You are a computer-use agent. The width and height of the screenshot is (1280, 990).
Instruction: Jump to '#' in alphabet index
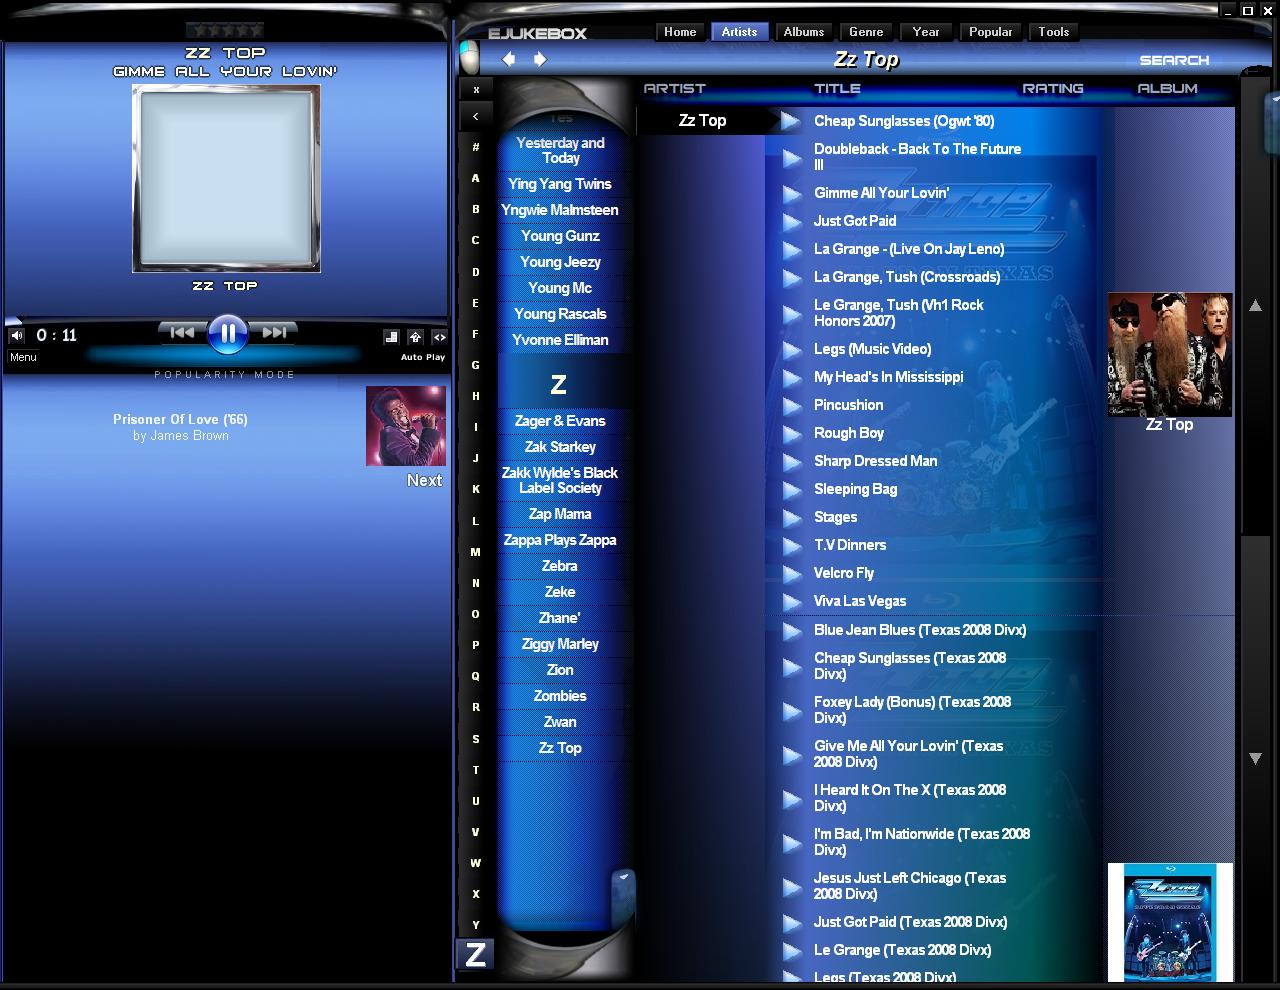point(476,147)
